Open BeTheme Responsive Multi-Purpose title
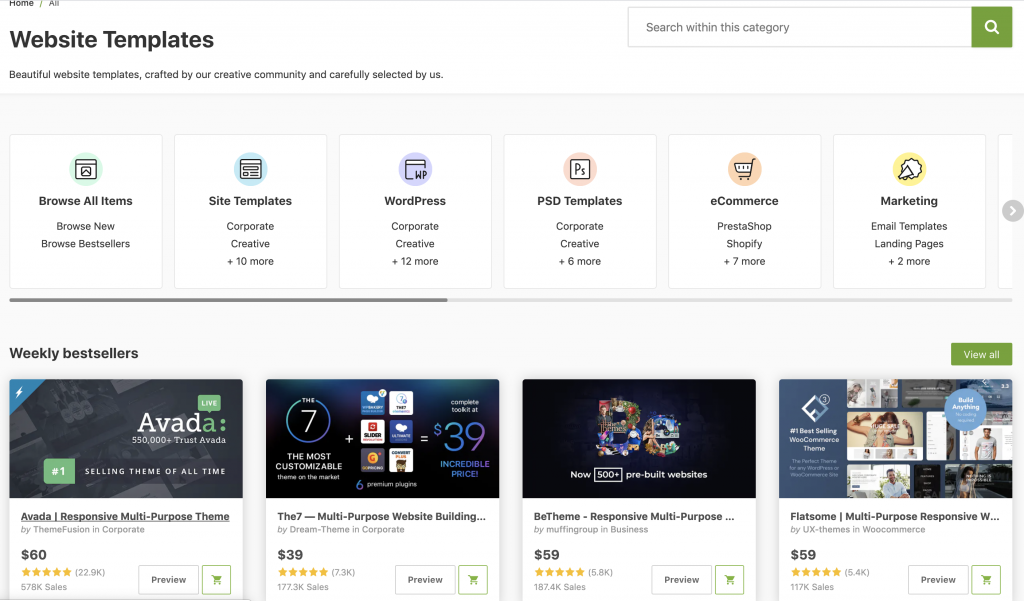The height and width of the screenshot is (601, 1024). 634,516
